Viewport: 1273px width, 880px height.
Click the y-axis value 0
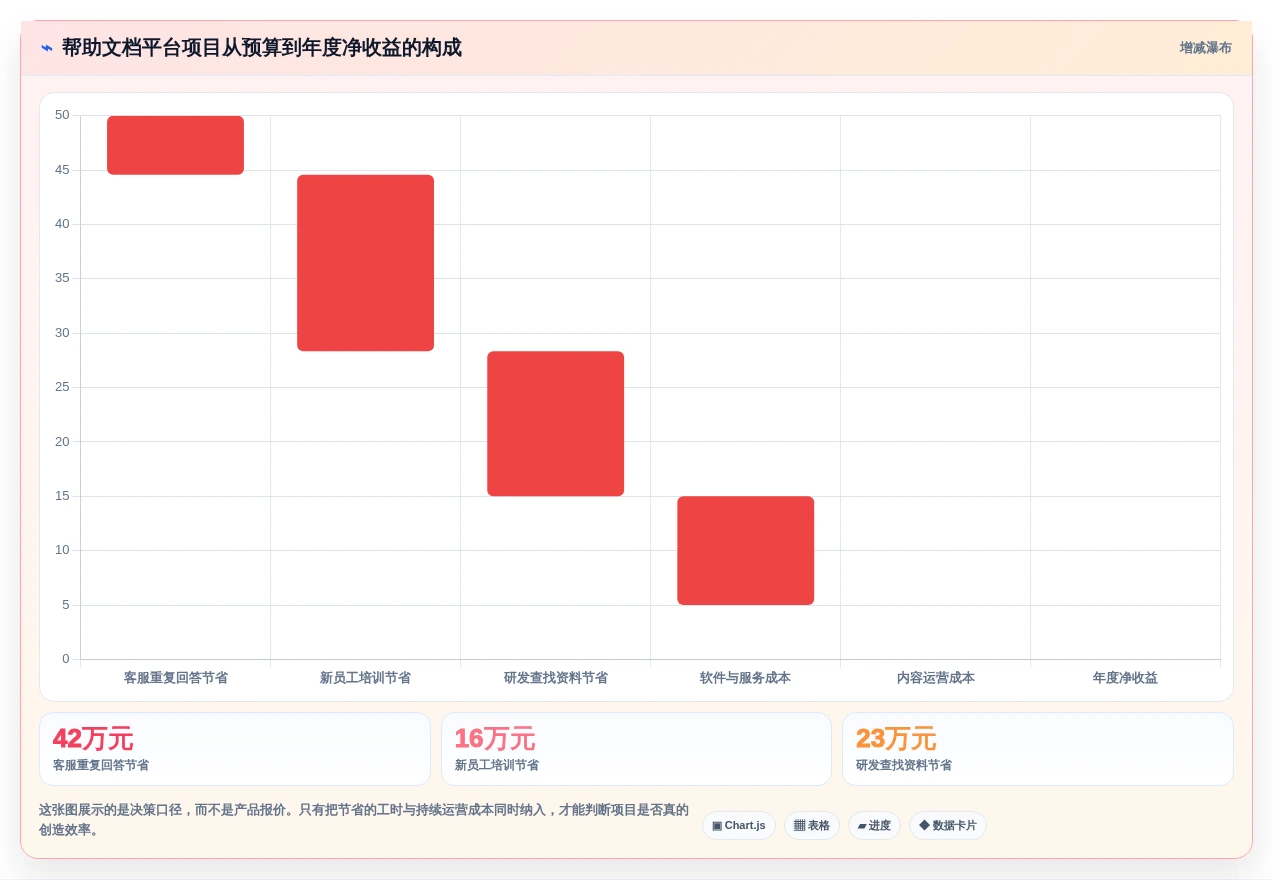click(66, 659)
